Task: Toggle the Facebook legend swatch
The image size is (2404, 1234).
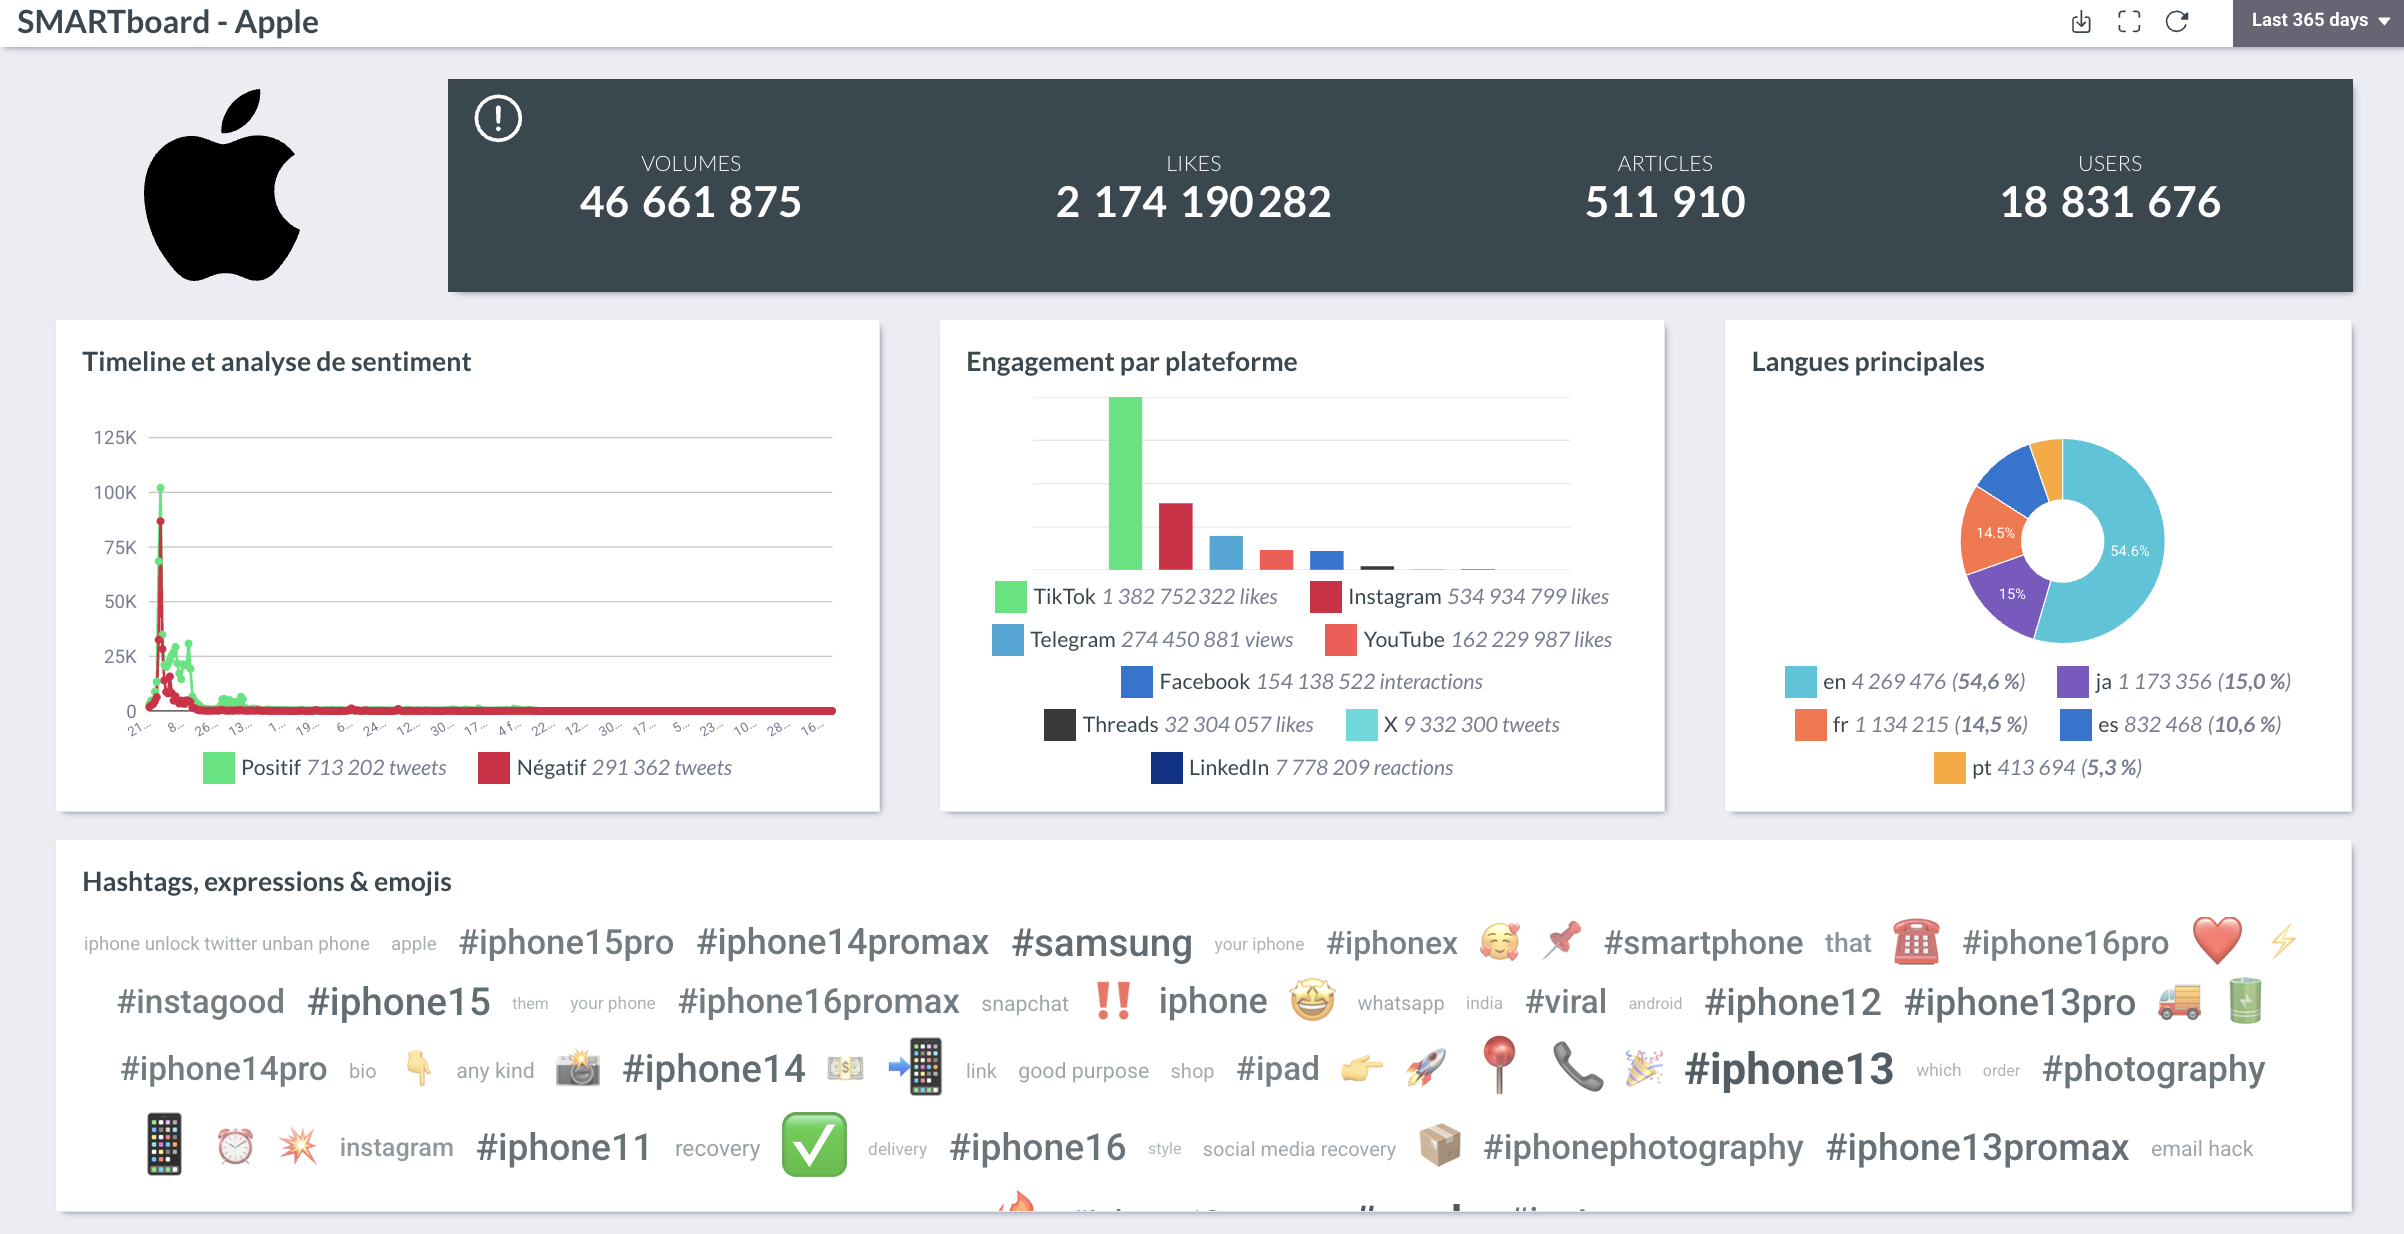Action: [x=1137, y=682]
